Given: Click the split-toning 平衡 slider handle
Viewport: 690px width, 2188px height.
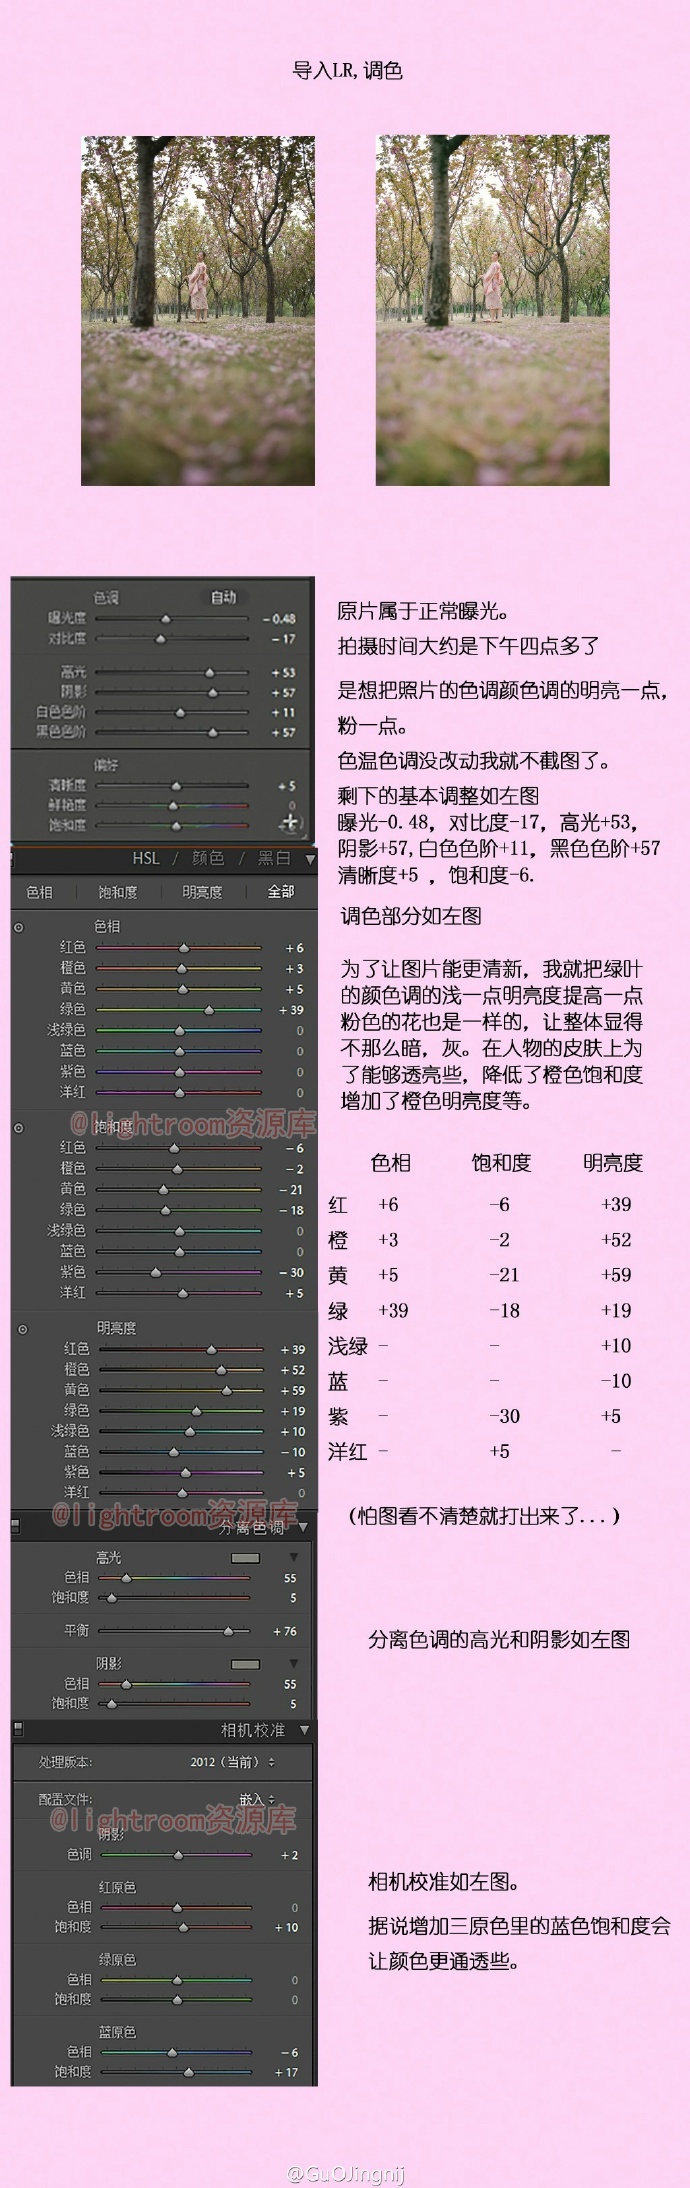Looking at the screenshot, I should (228, 1631).
